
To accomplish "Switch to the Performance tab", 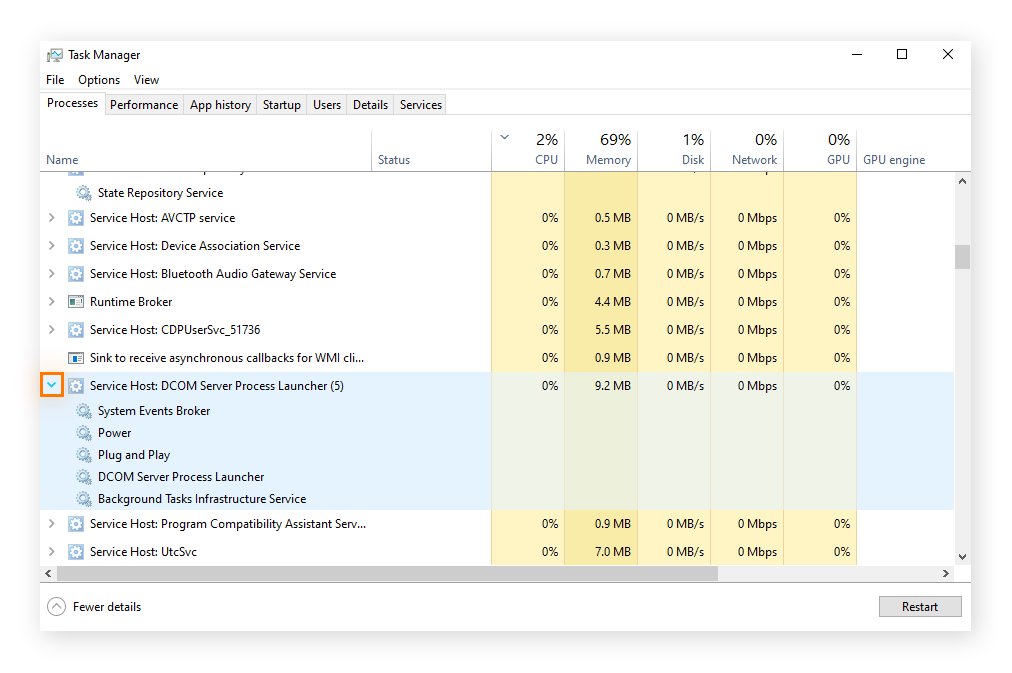I will point(144,105).
